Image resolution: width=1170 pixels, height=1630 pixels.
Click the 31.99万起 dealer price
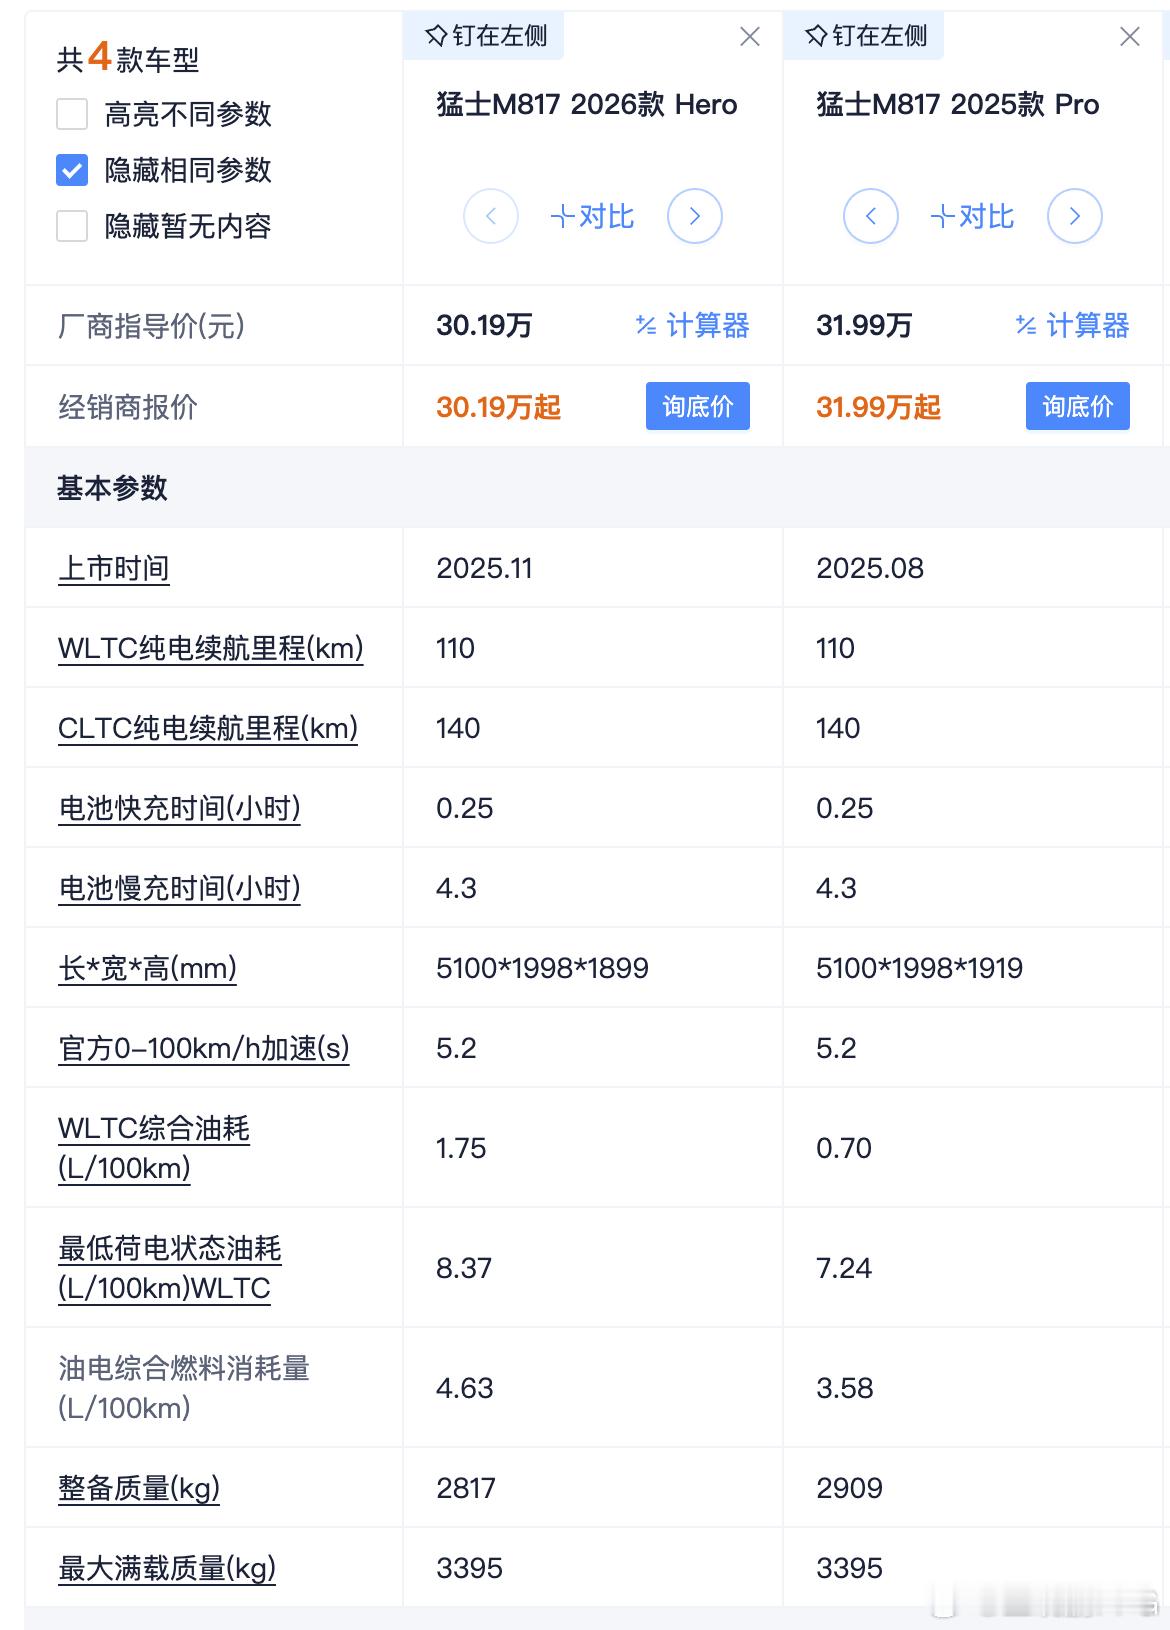click(878, 407)
